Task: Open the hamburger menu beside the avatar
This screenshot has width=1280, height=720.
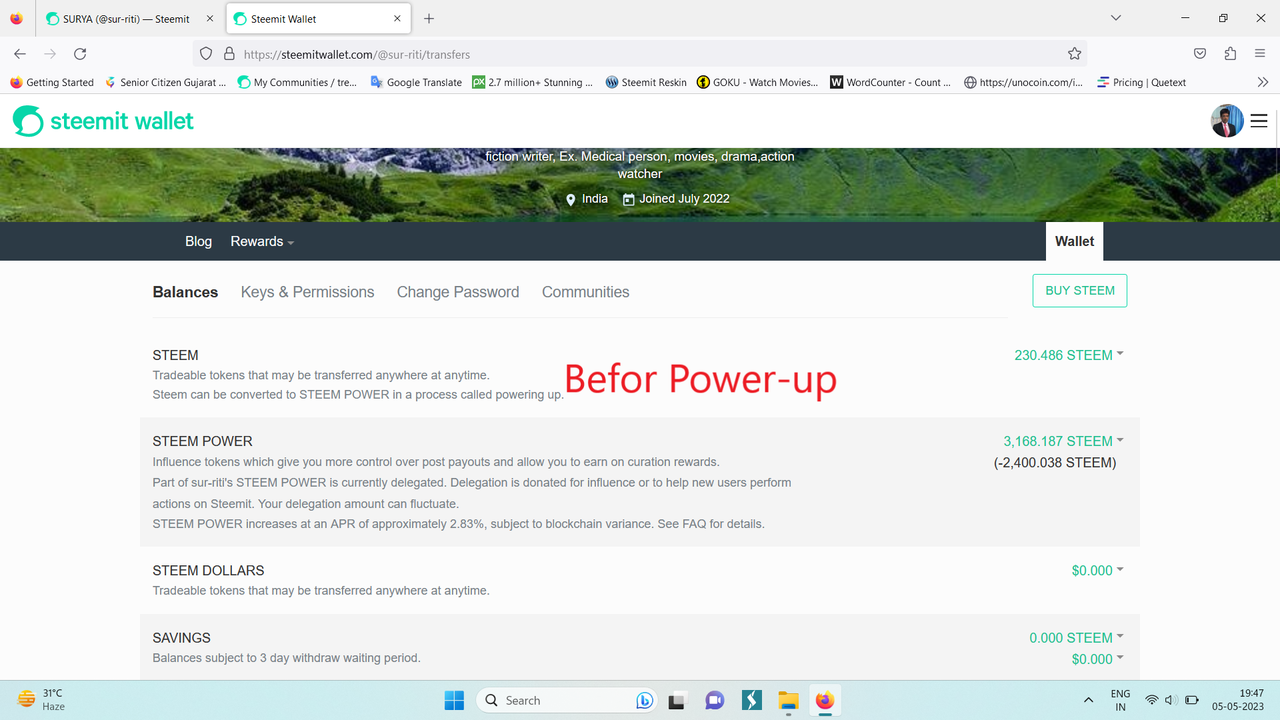Action: (x=1259, y=121)
